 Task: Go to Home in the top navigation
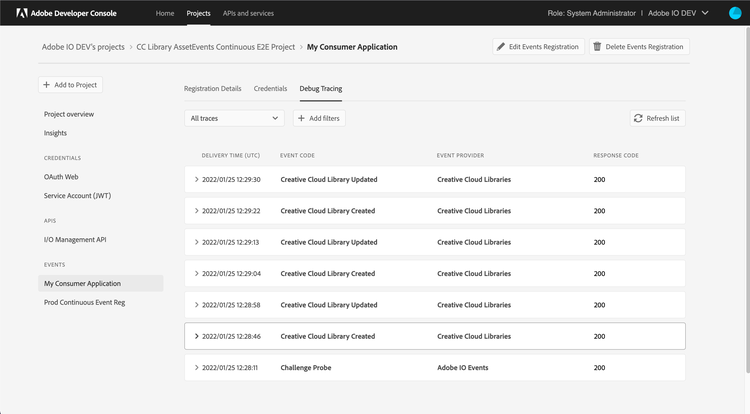click(x=165, y=13)
